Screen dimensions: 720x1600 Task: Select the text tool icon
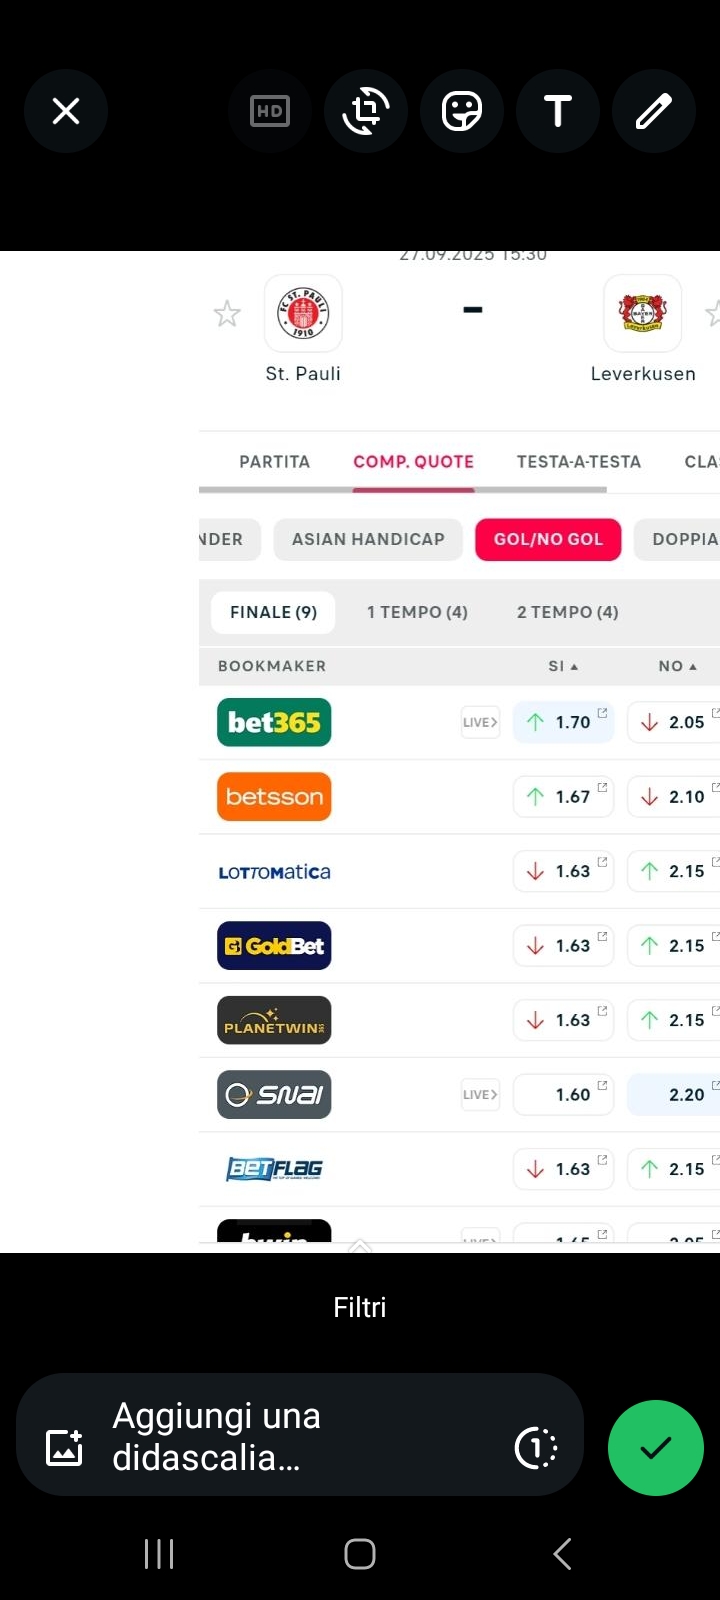click(x=558, y=111)
